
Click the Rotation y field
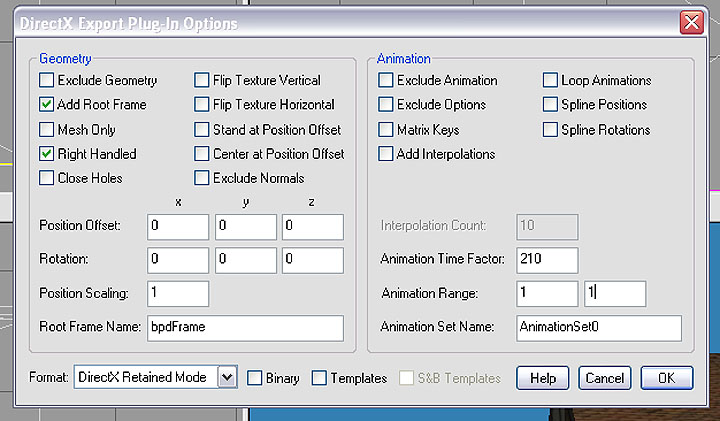tap(246, 260)
